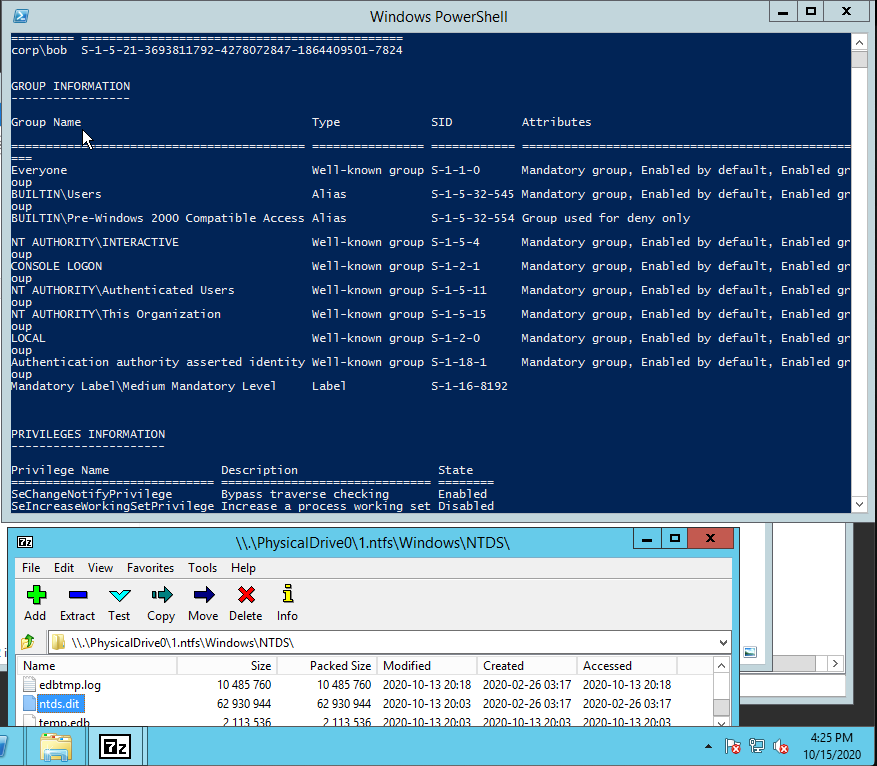The image size is (877, 766).
Task: Open the Edit menu in 7-Zip
Action: pos(64,568)
